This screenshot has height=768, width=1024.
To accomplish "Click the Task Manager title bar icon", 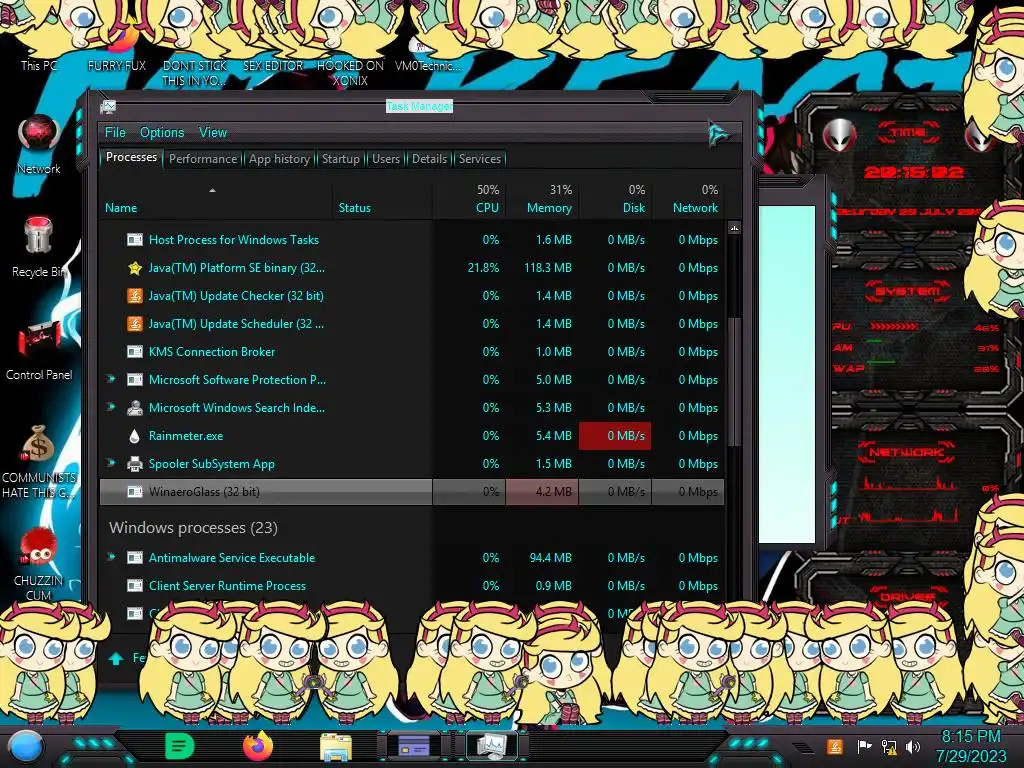I will click(x=108, y=107).
